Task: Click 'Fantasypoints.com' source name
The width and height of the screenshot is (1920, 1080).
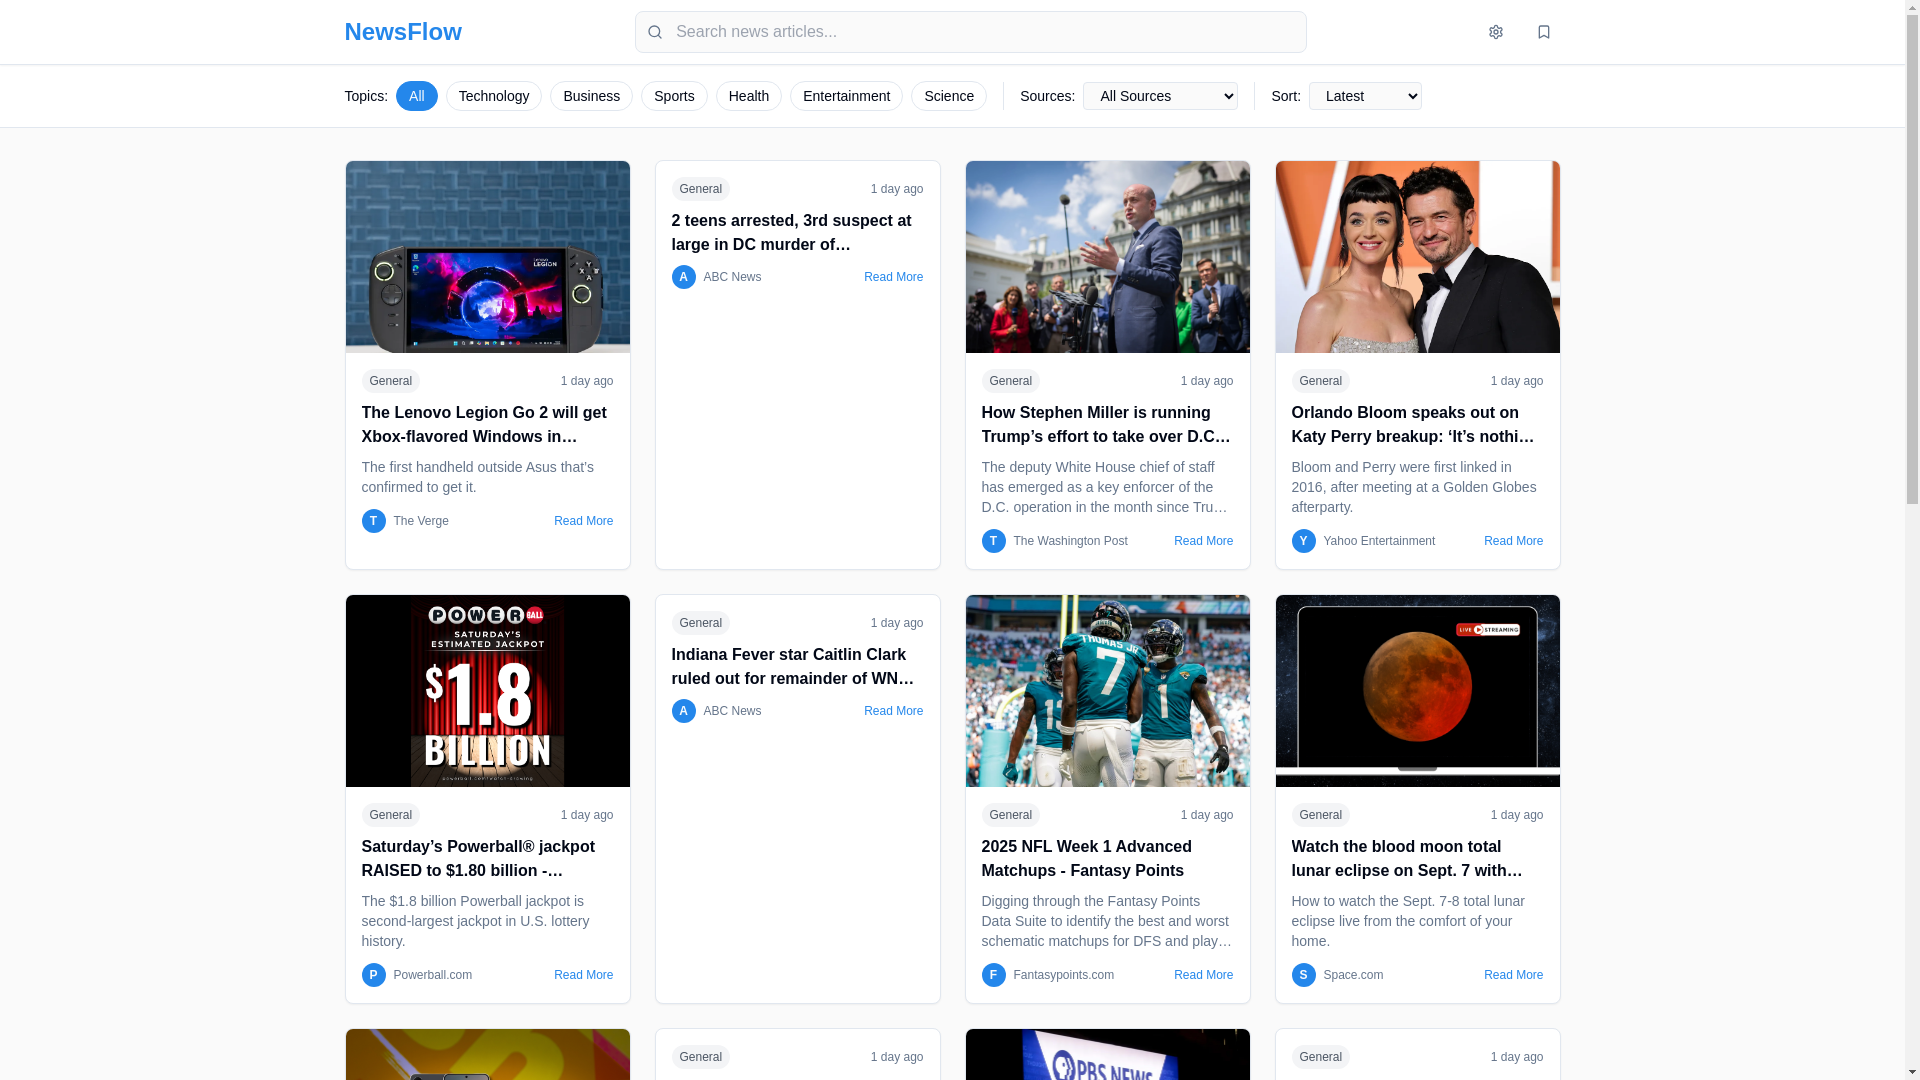Action: click(x=1063, y=975)
